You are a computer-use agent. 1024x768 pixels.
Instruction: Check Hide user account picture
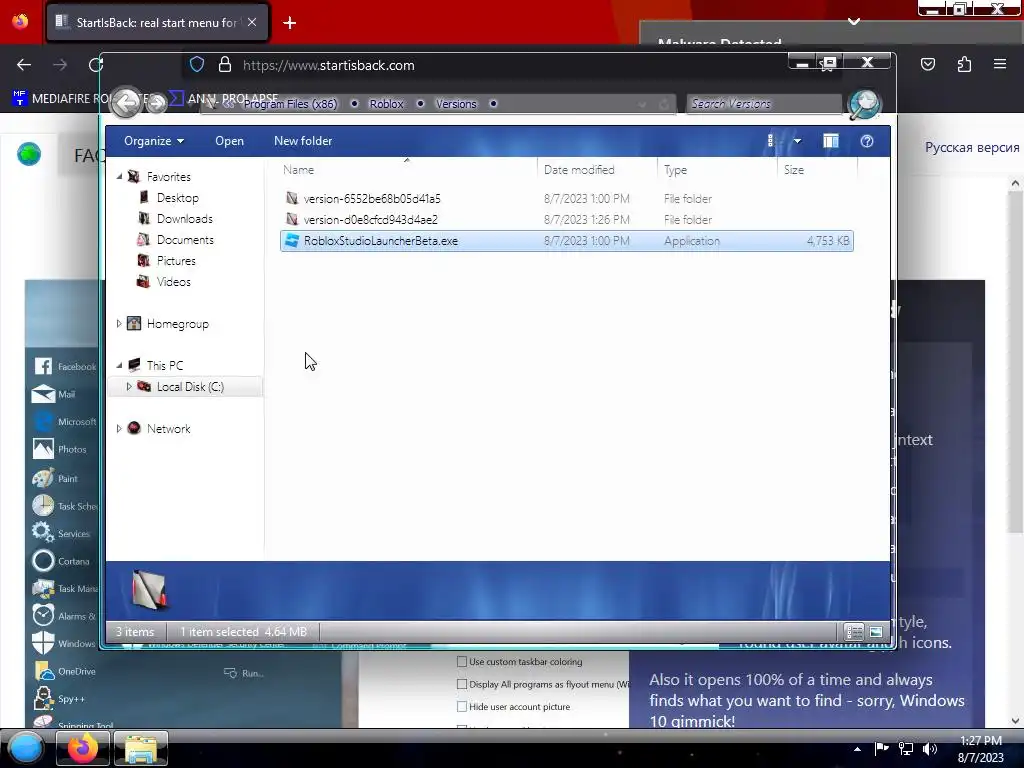coord(462,707)
